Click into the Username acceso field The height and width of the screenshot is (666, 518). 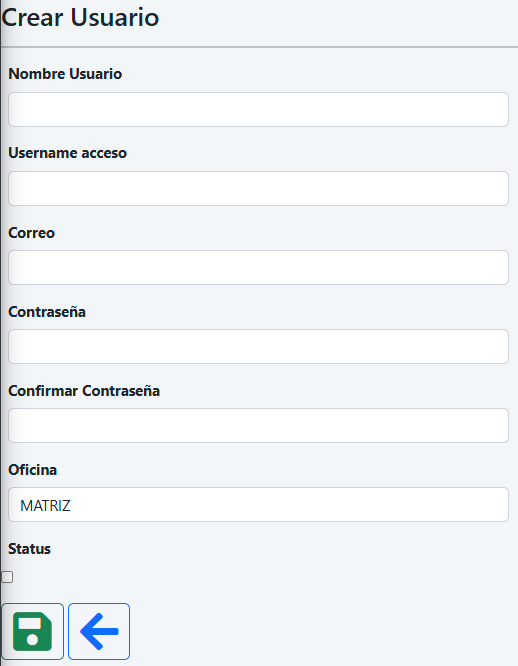(x=258, y=189)
